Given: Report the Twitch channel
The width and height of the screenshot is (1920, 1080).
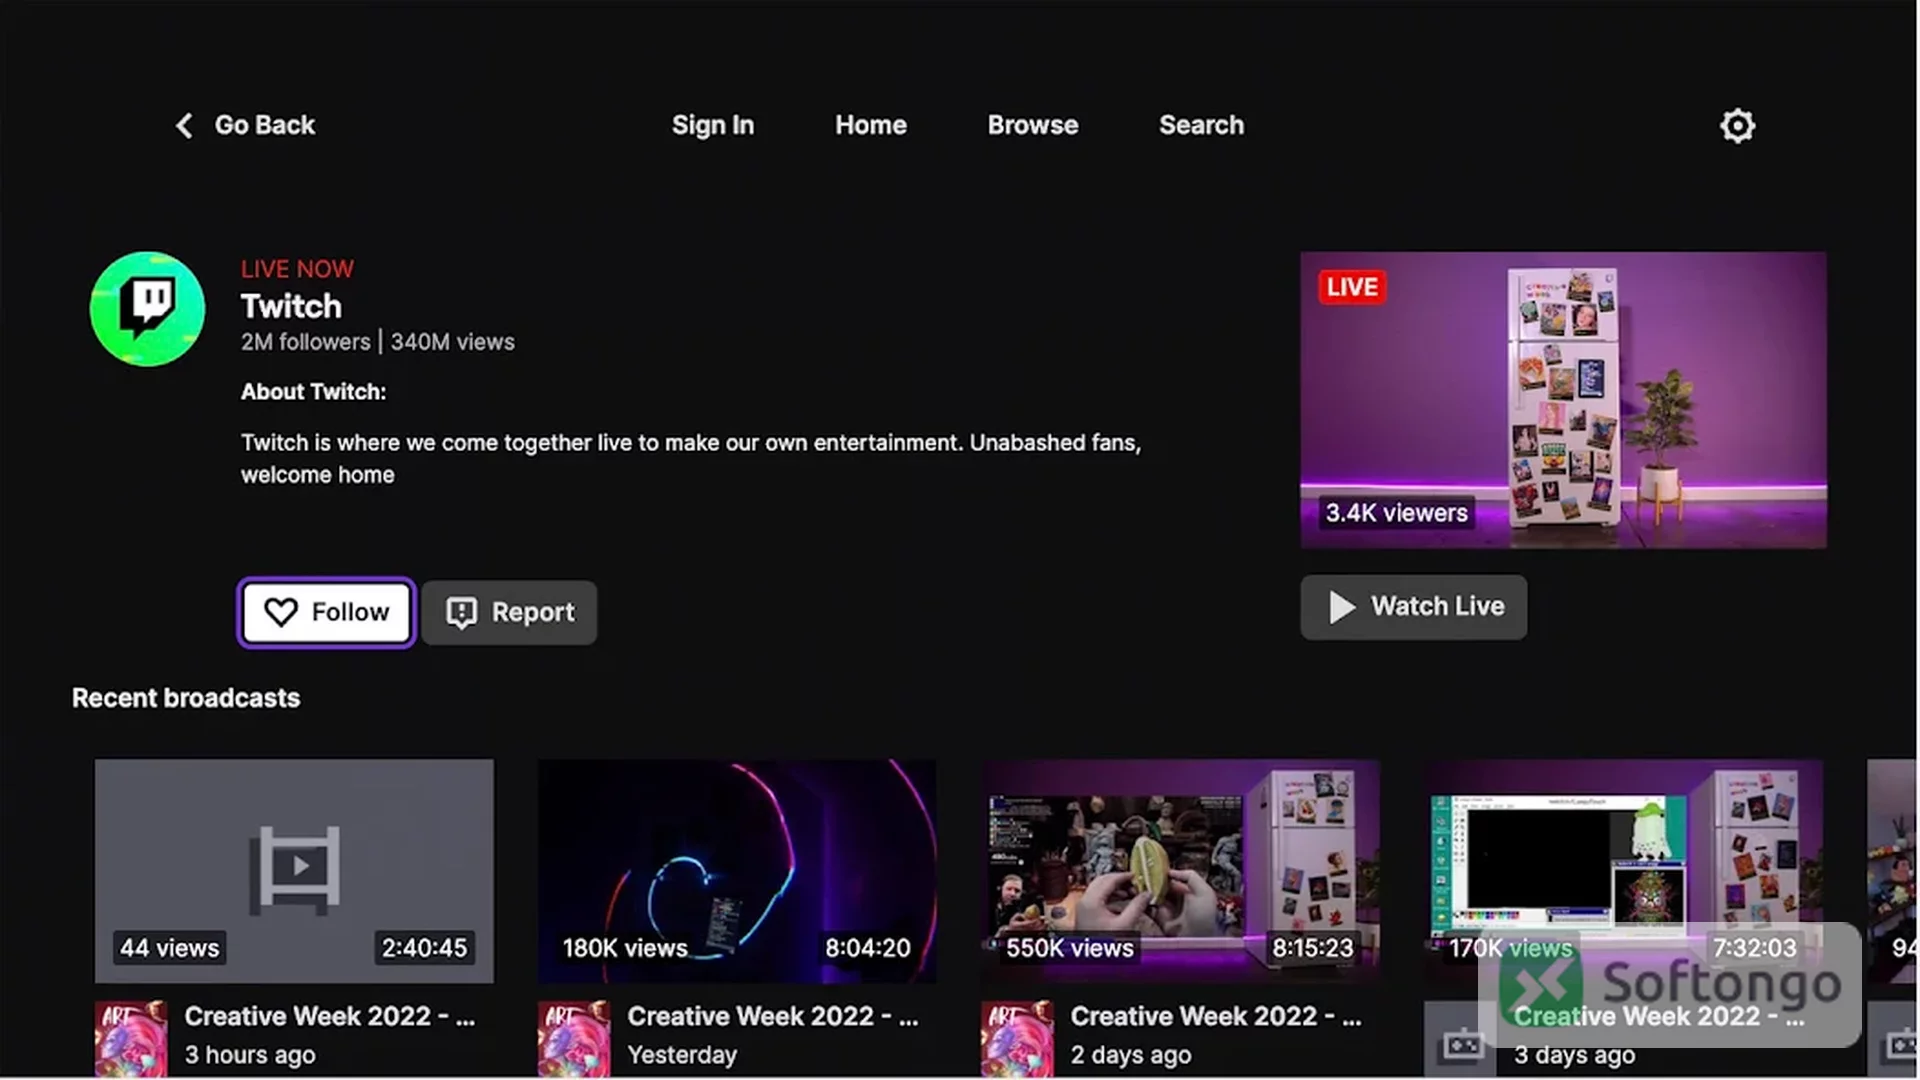Looking at the screenshot, I should pos(510,613).
